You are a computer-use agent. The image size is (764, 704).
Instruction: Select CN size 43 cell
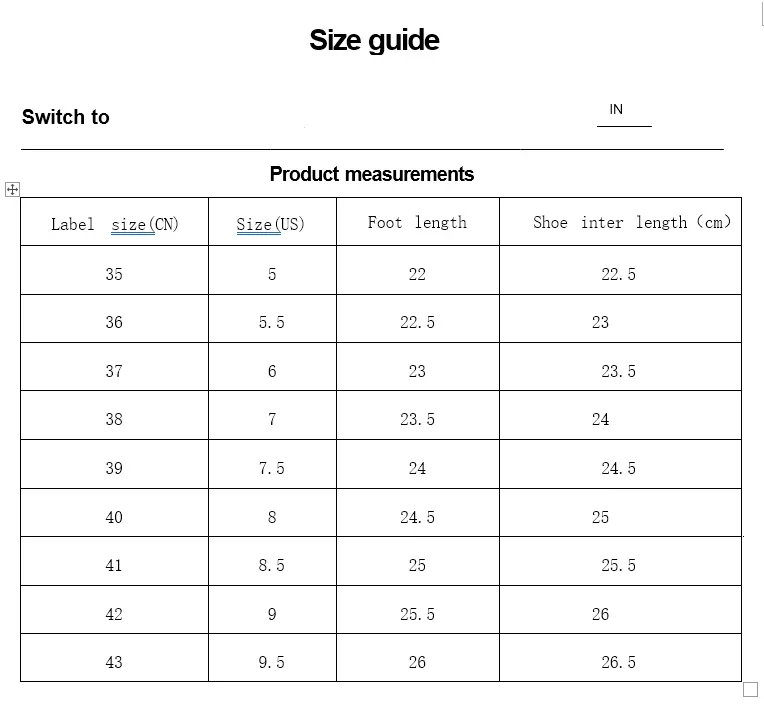pos(115,658)
